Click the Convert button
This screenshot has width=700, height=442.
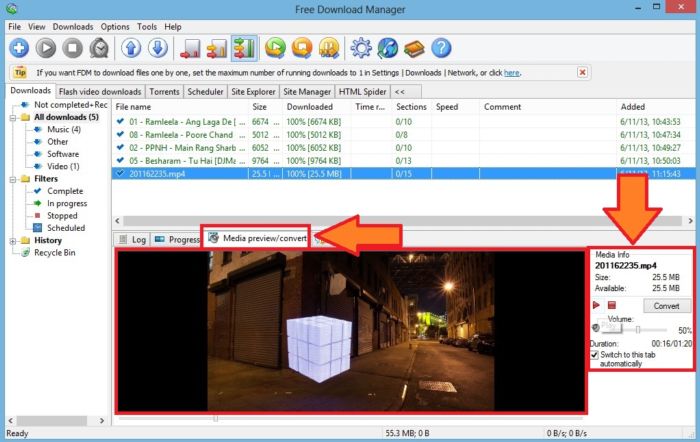(667, 306)
